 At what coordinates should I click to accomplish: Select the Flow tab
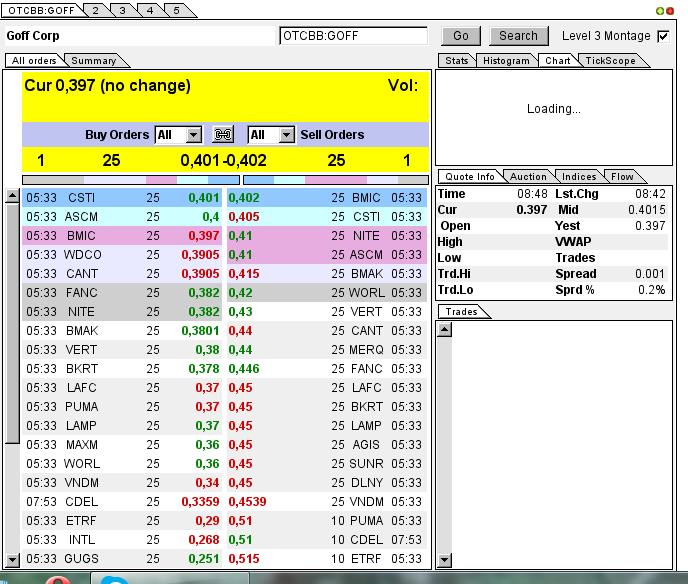click(622, 176)
